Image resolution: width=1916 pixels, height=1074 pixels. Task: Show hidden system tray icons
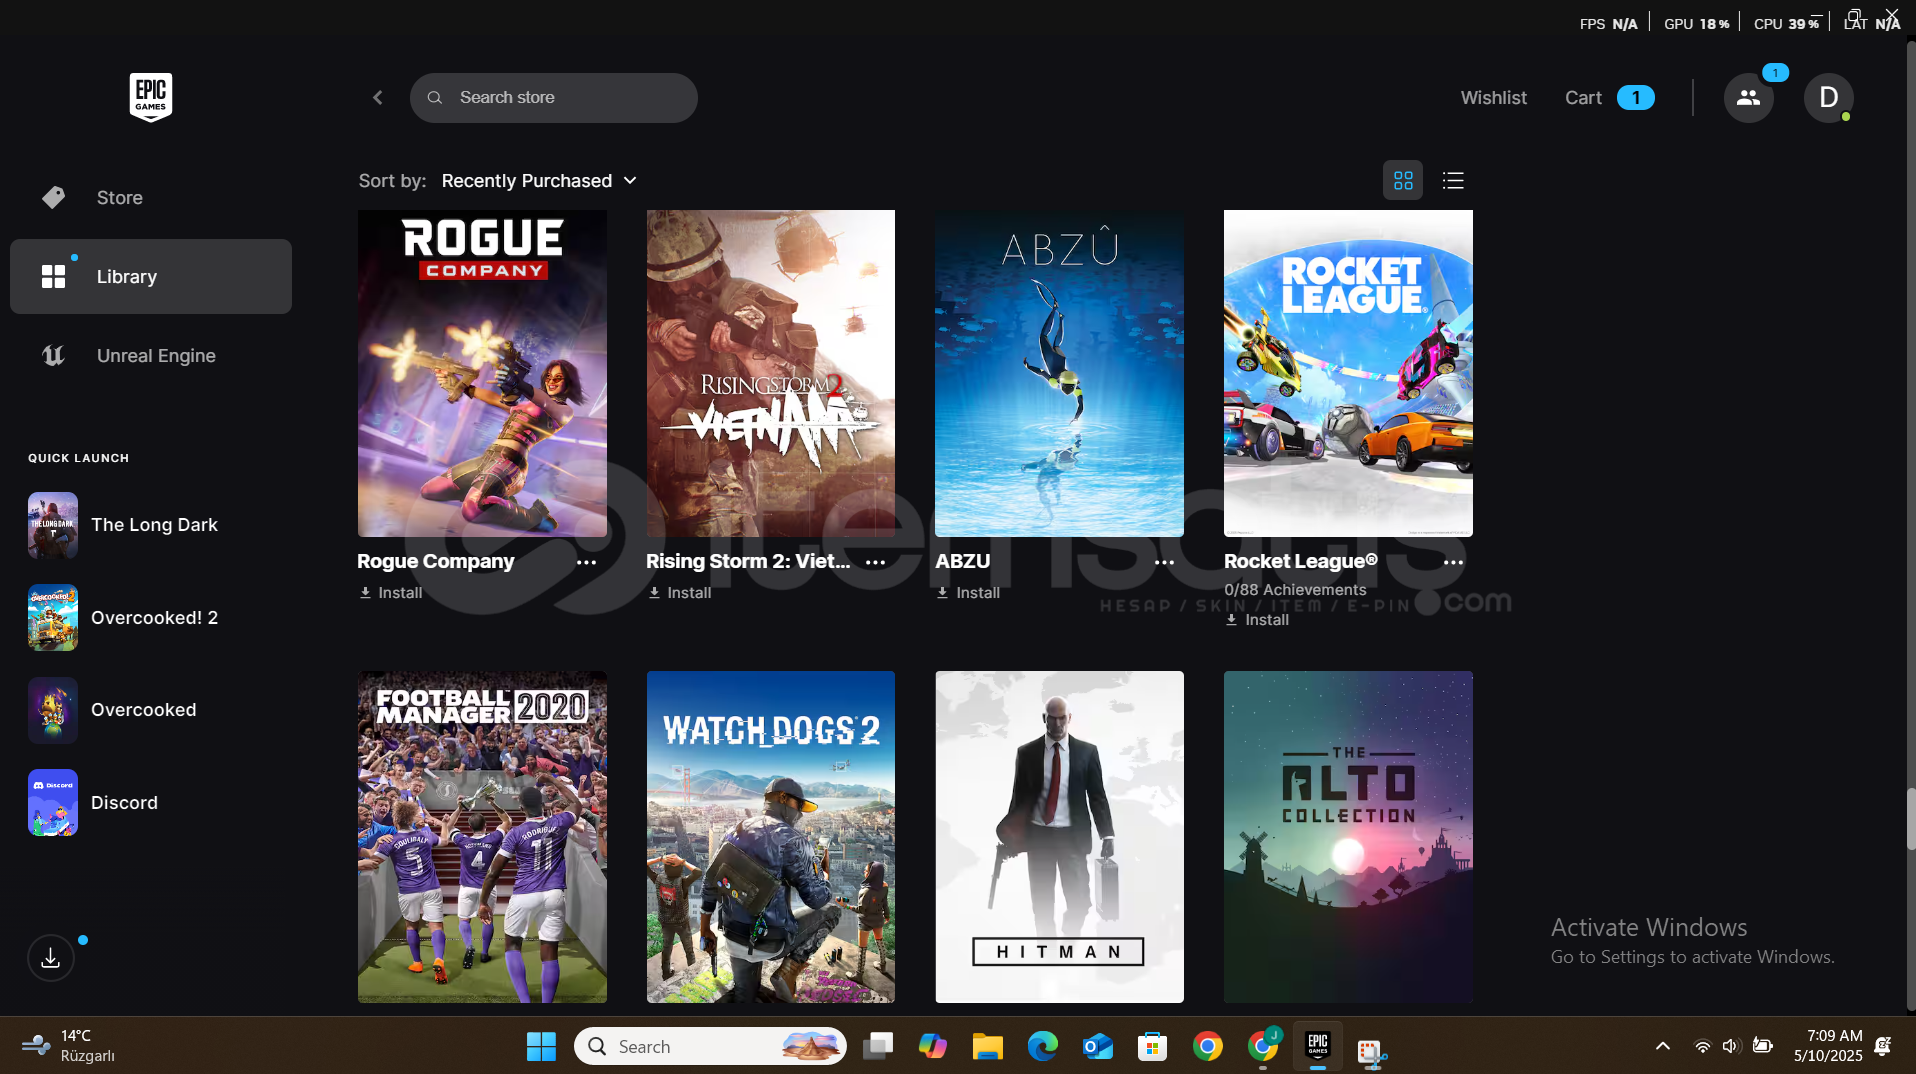pos(1663,1047)
